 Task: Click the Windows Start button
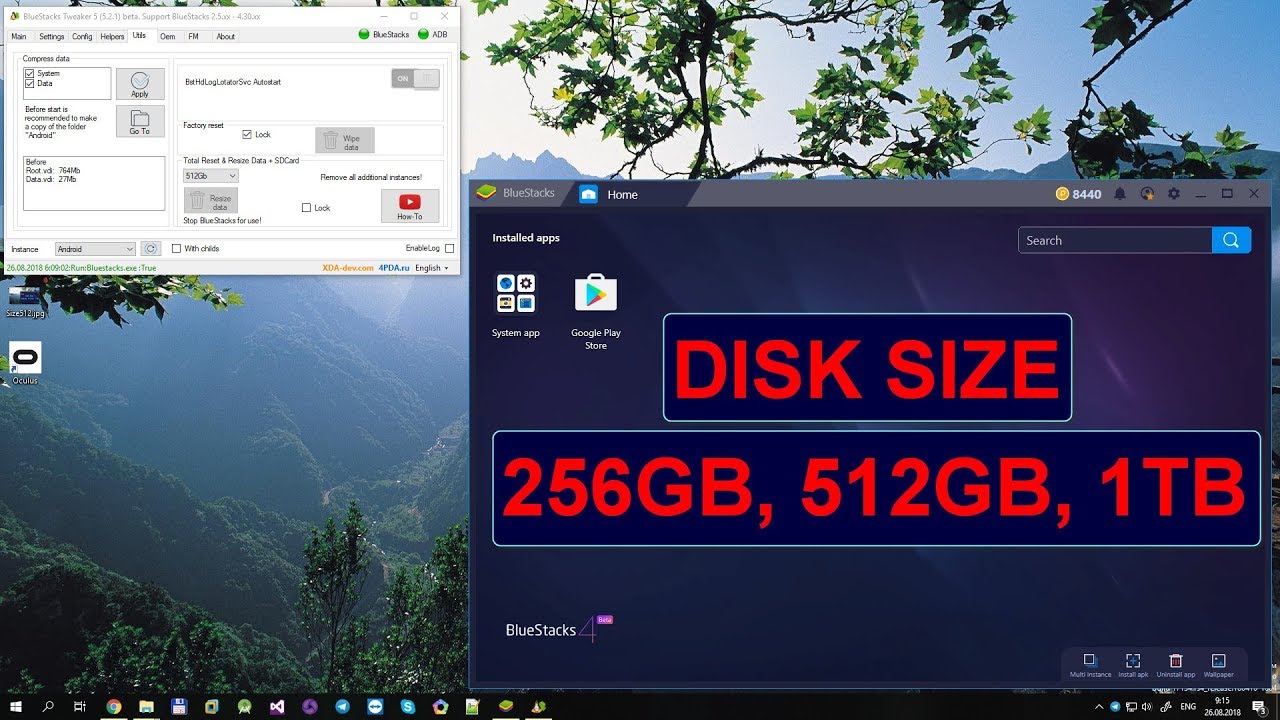pyautogui.click(x=16, y=706)
